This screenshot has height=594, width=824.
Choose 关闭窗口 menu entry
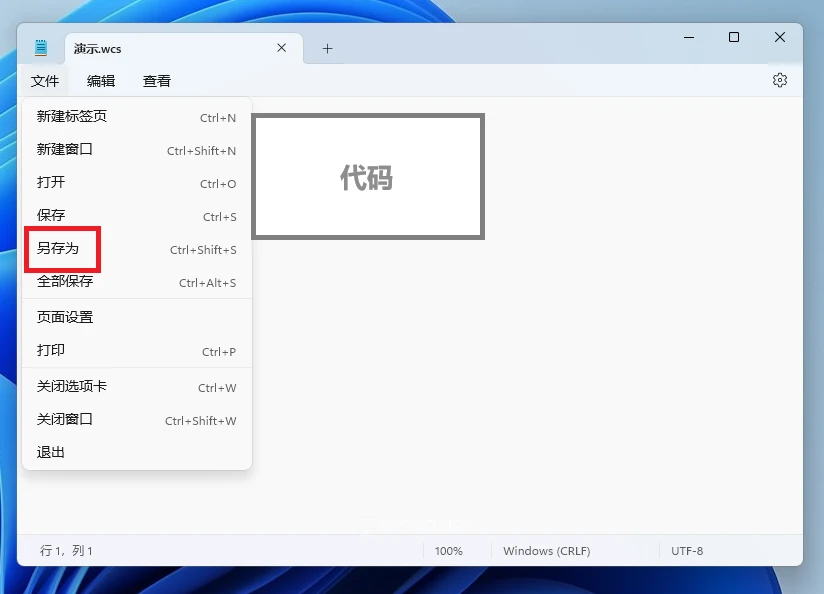137,420
